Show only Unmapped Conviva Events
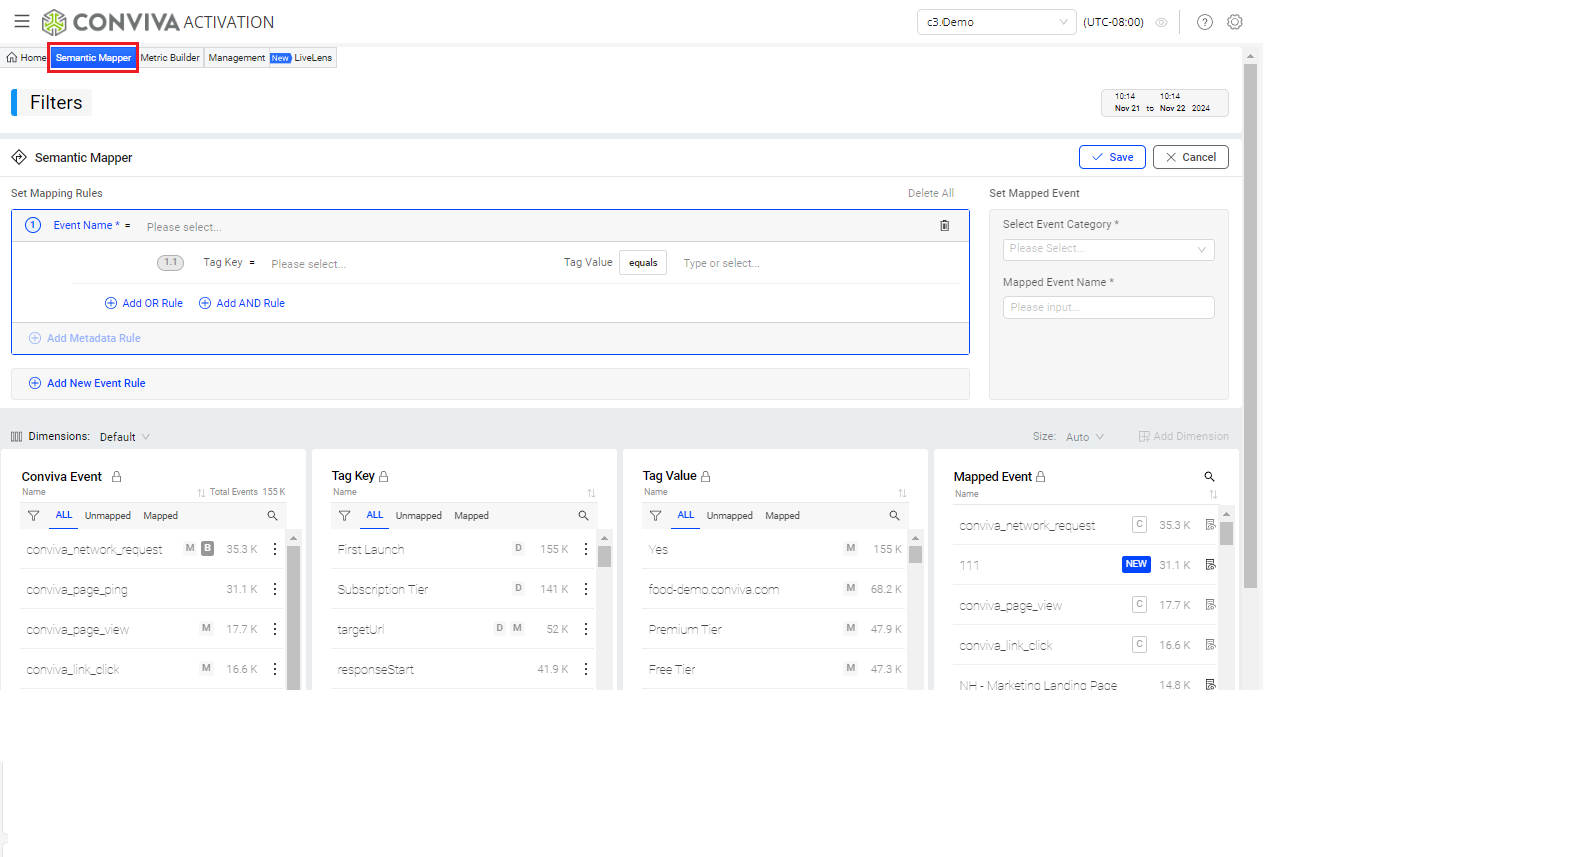Viewport: 1582px width, 857px height. coord(108,516)
